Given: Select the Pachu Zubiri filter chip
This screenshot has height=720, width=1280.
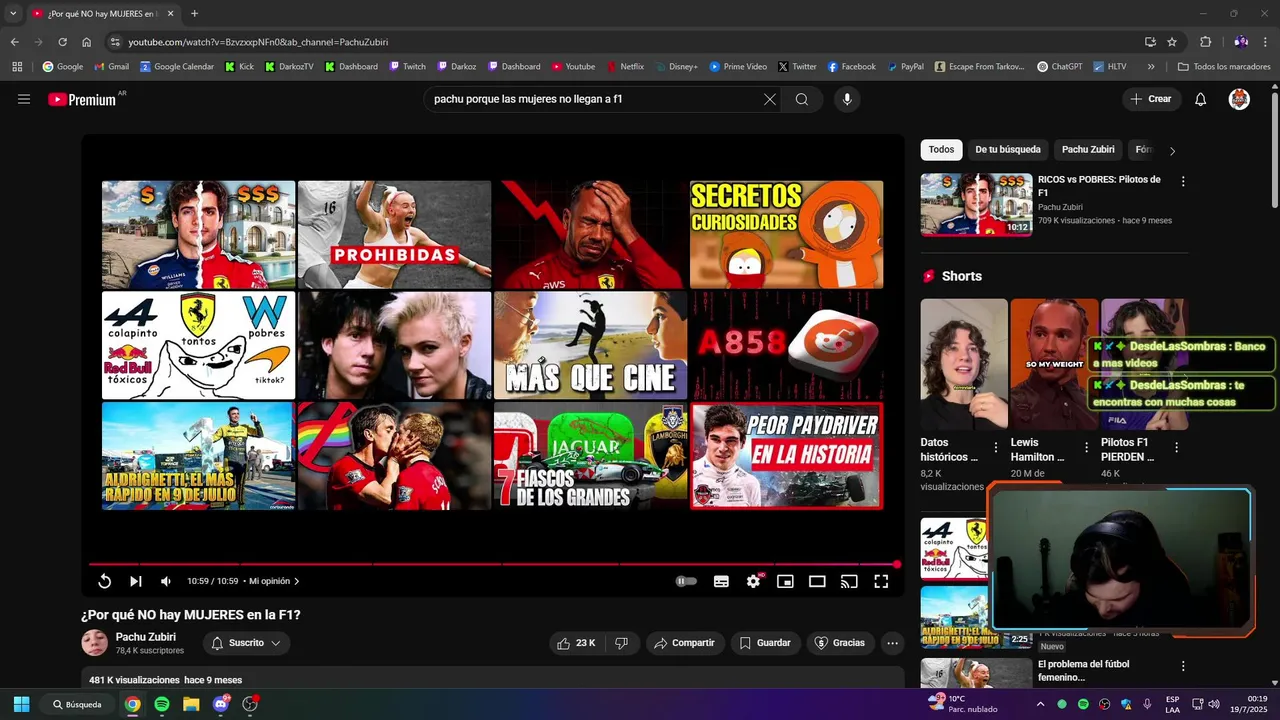Looking at the screenshot, I should (x=1088, y=150).
